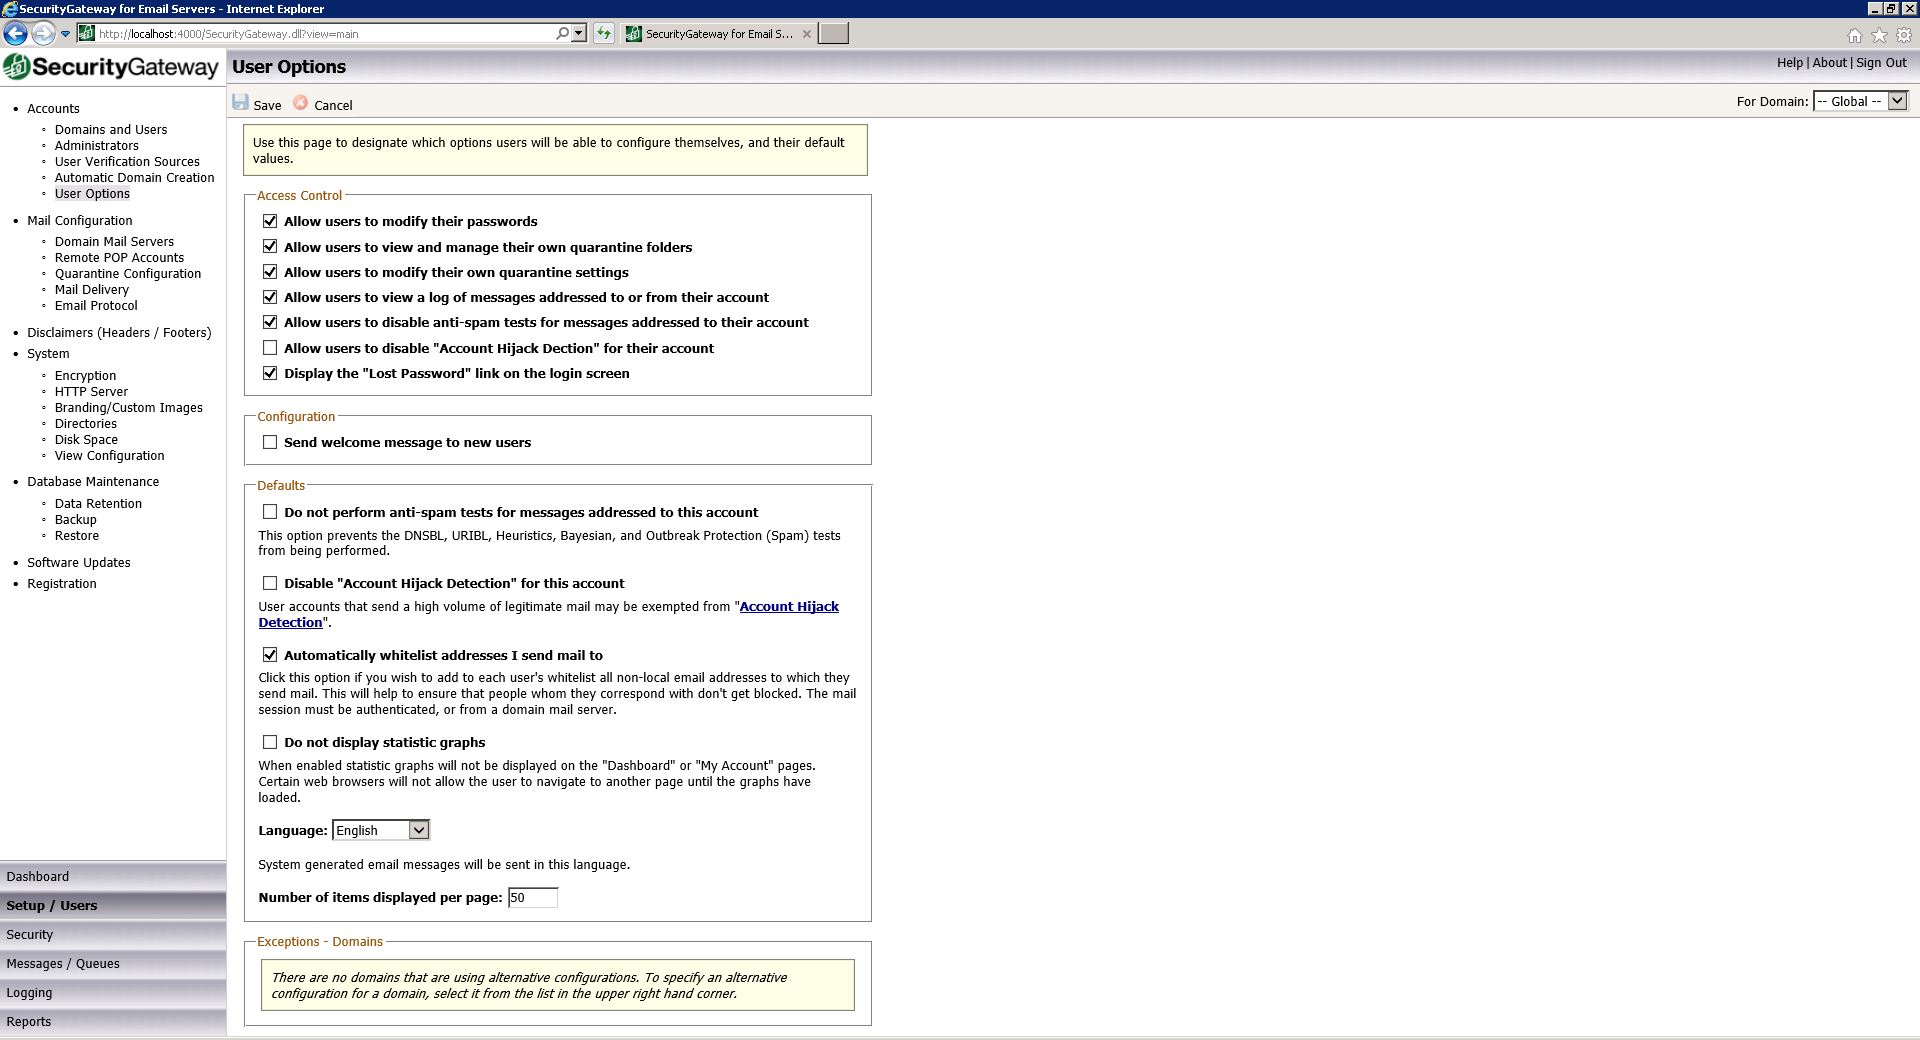Image resolution: width=1920 pixels, height=1040 pixels.
Task: Click the red Cancel icon
Action: 300,103
